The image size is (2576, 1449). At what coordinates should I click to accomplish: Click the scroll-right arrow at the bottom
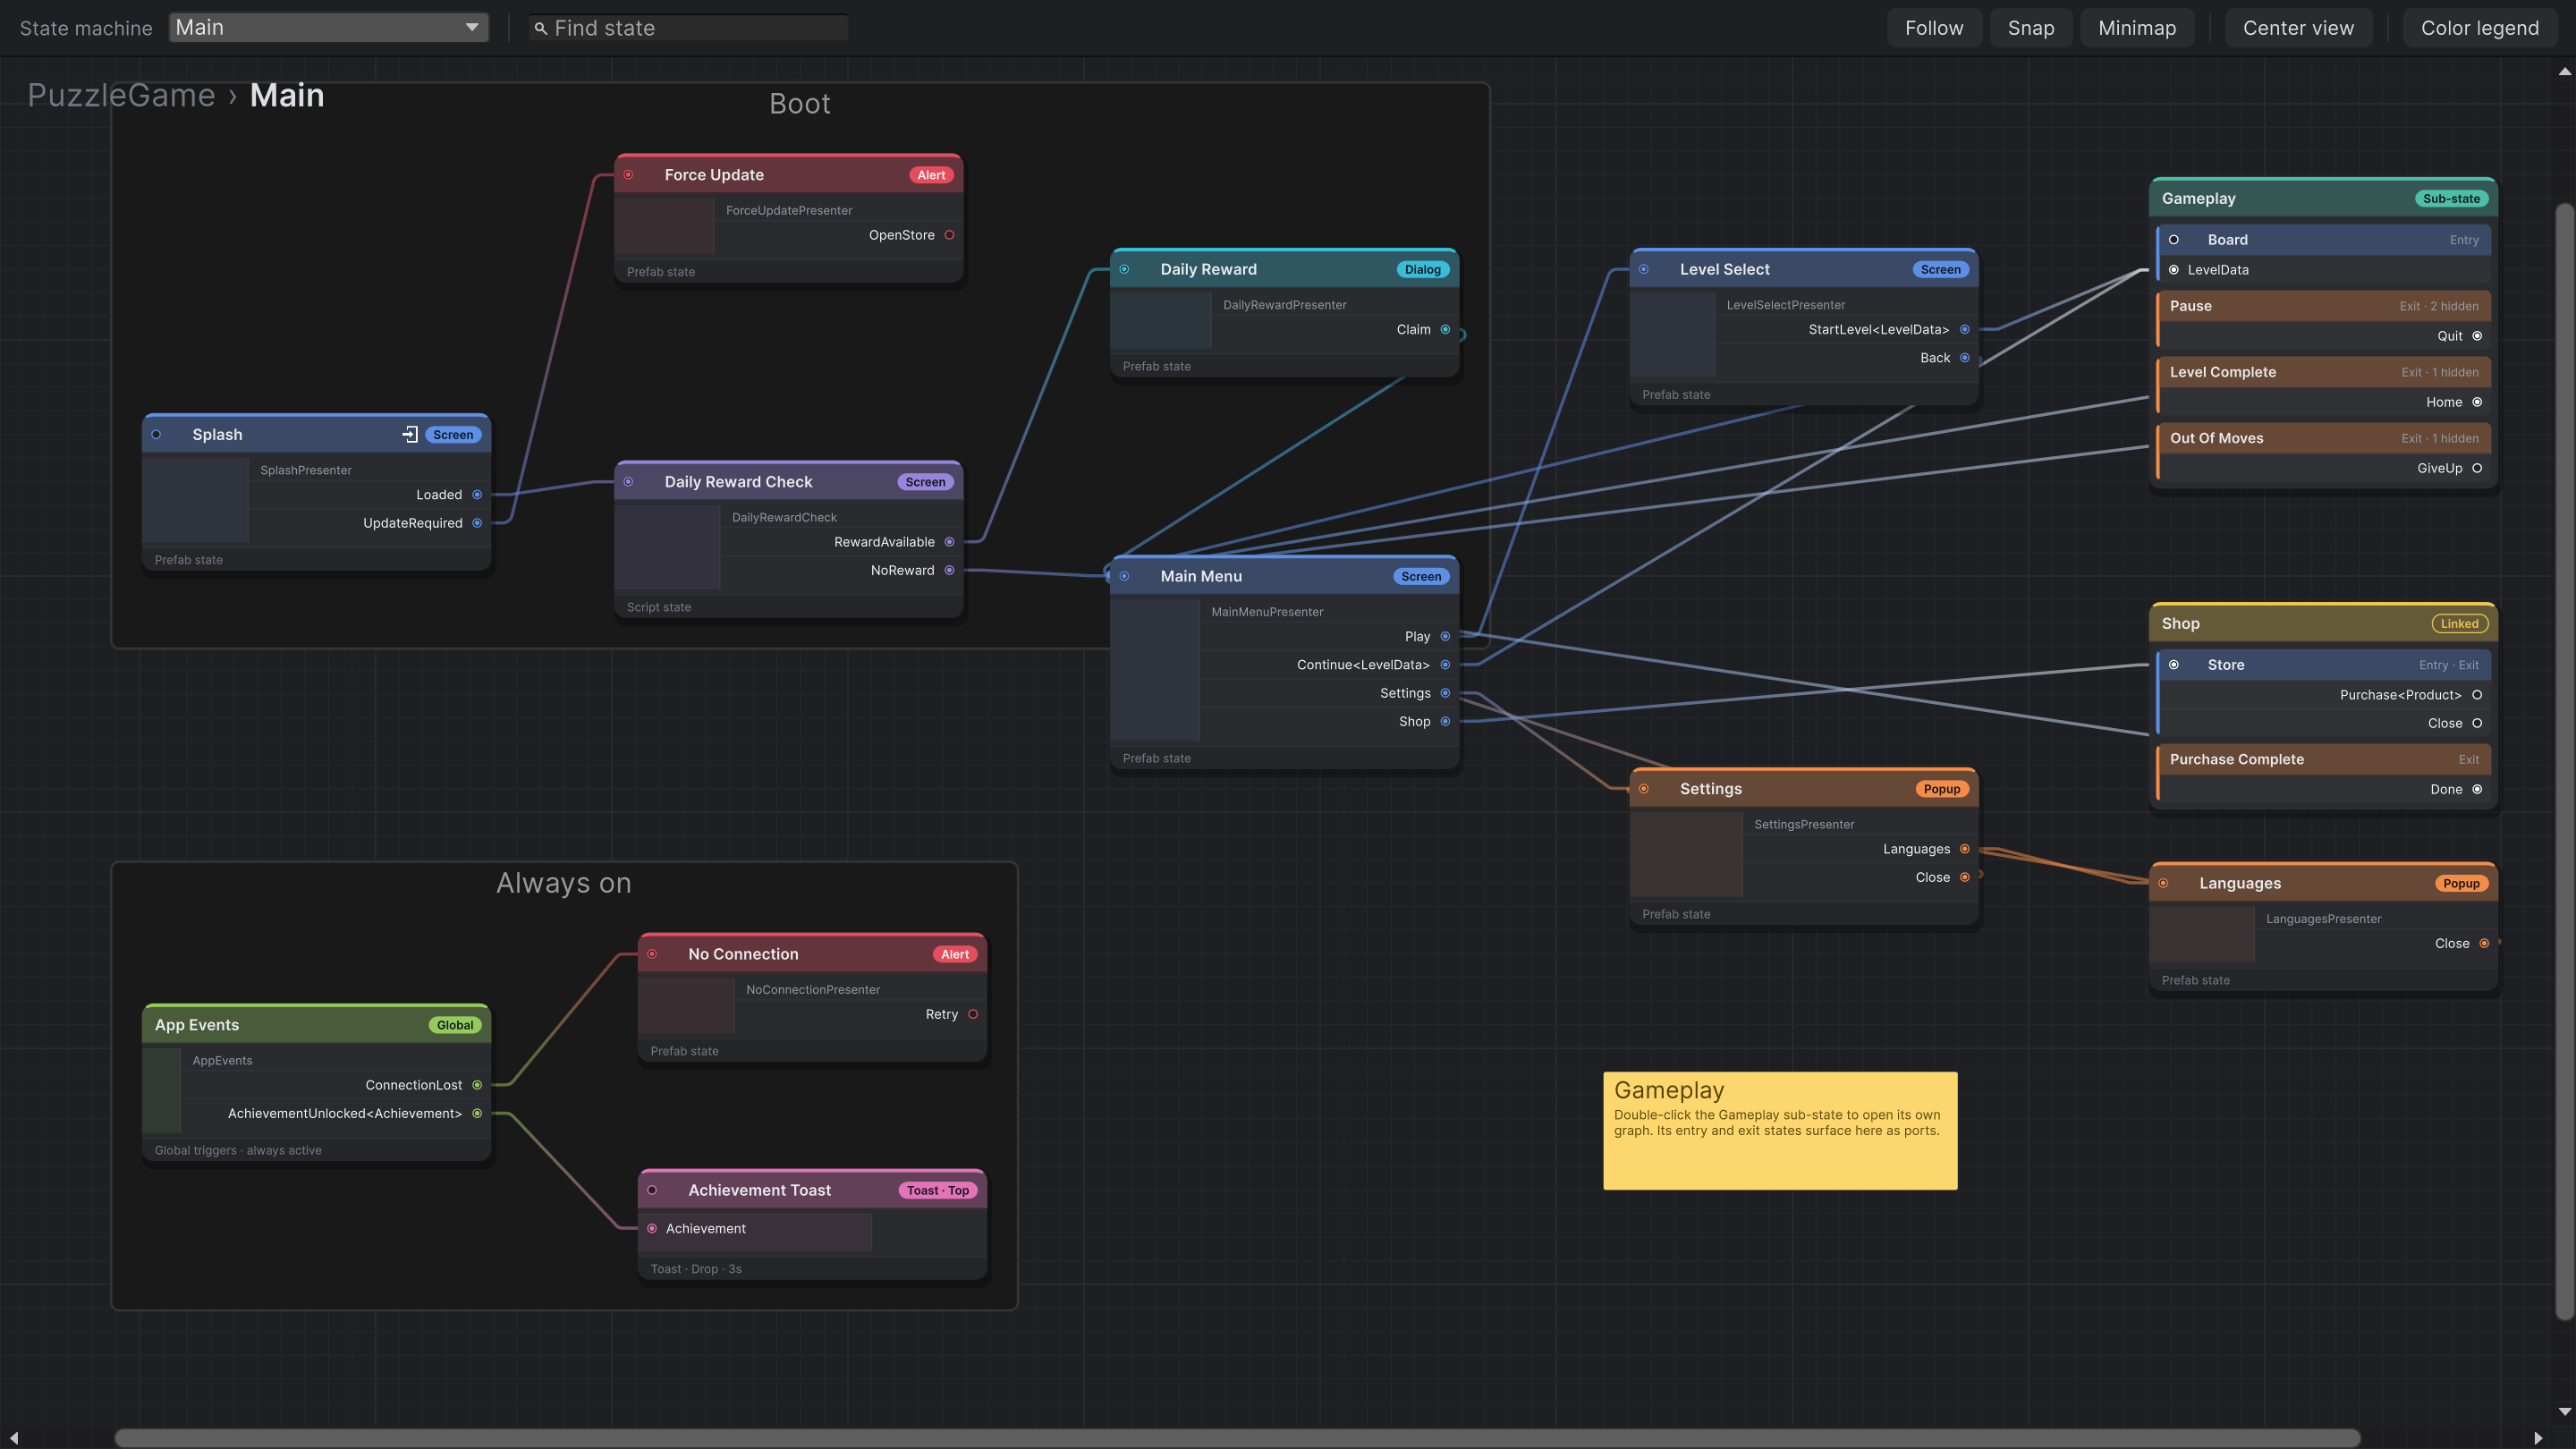(2538, 1437)
